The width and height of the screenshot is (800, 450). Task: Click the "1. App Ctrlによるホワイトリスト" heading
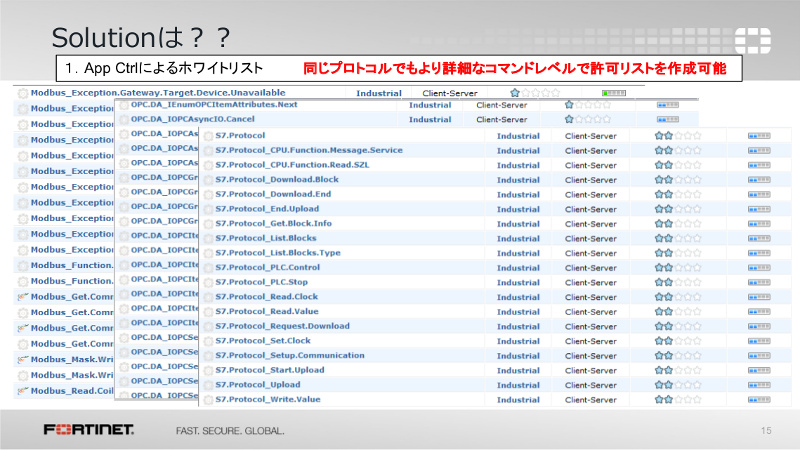(x=163, y=68)
